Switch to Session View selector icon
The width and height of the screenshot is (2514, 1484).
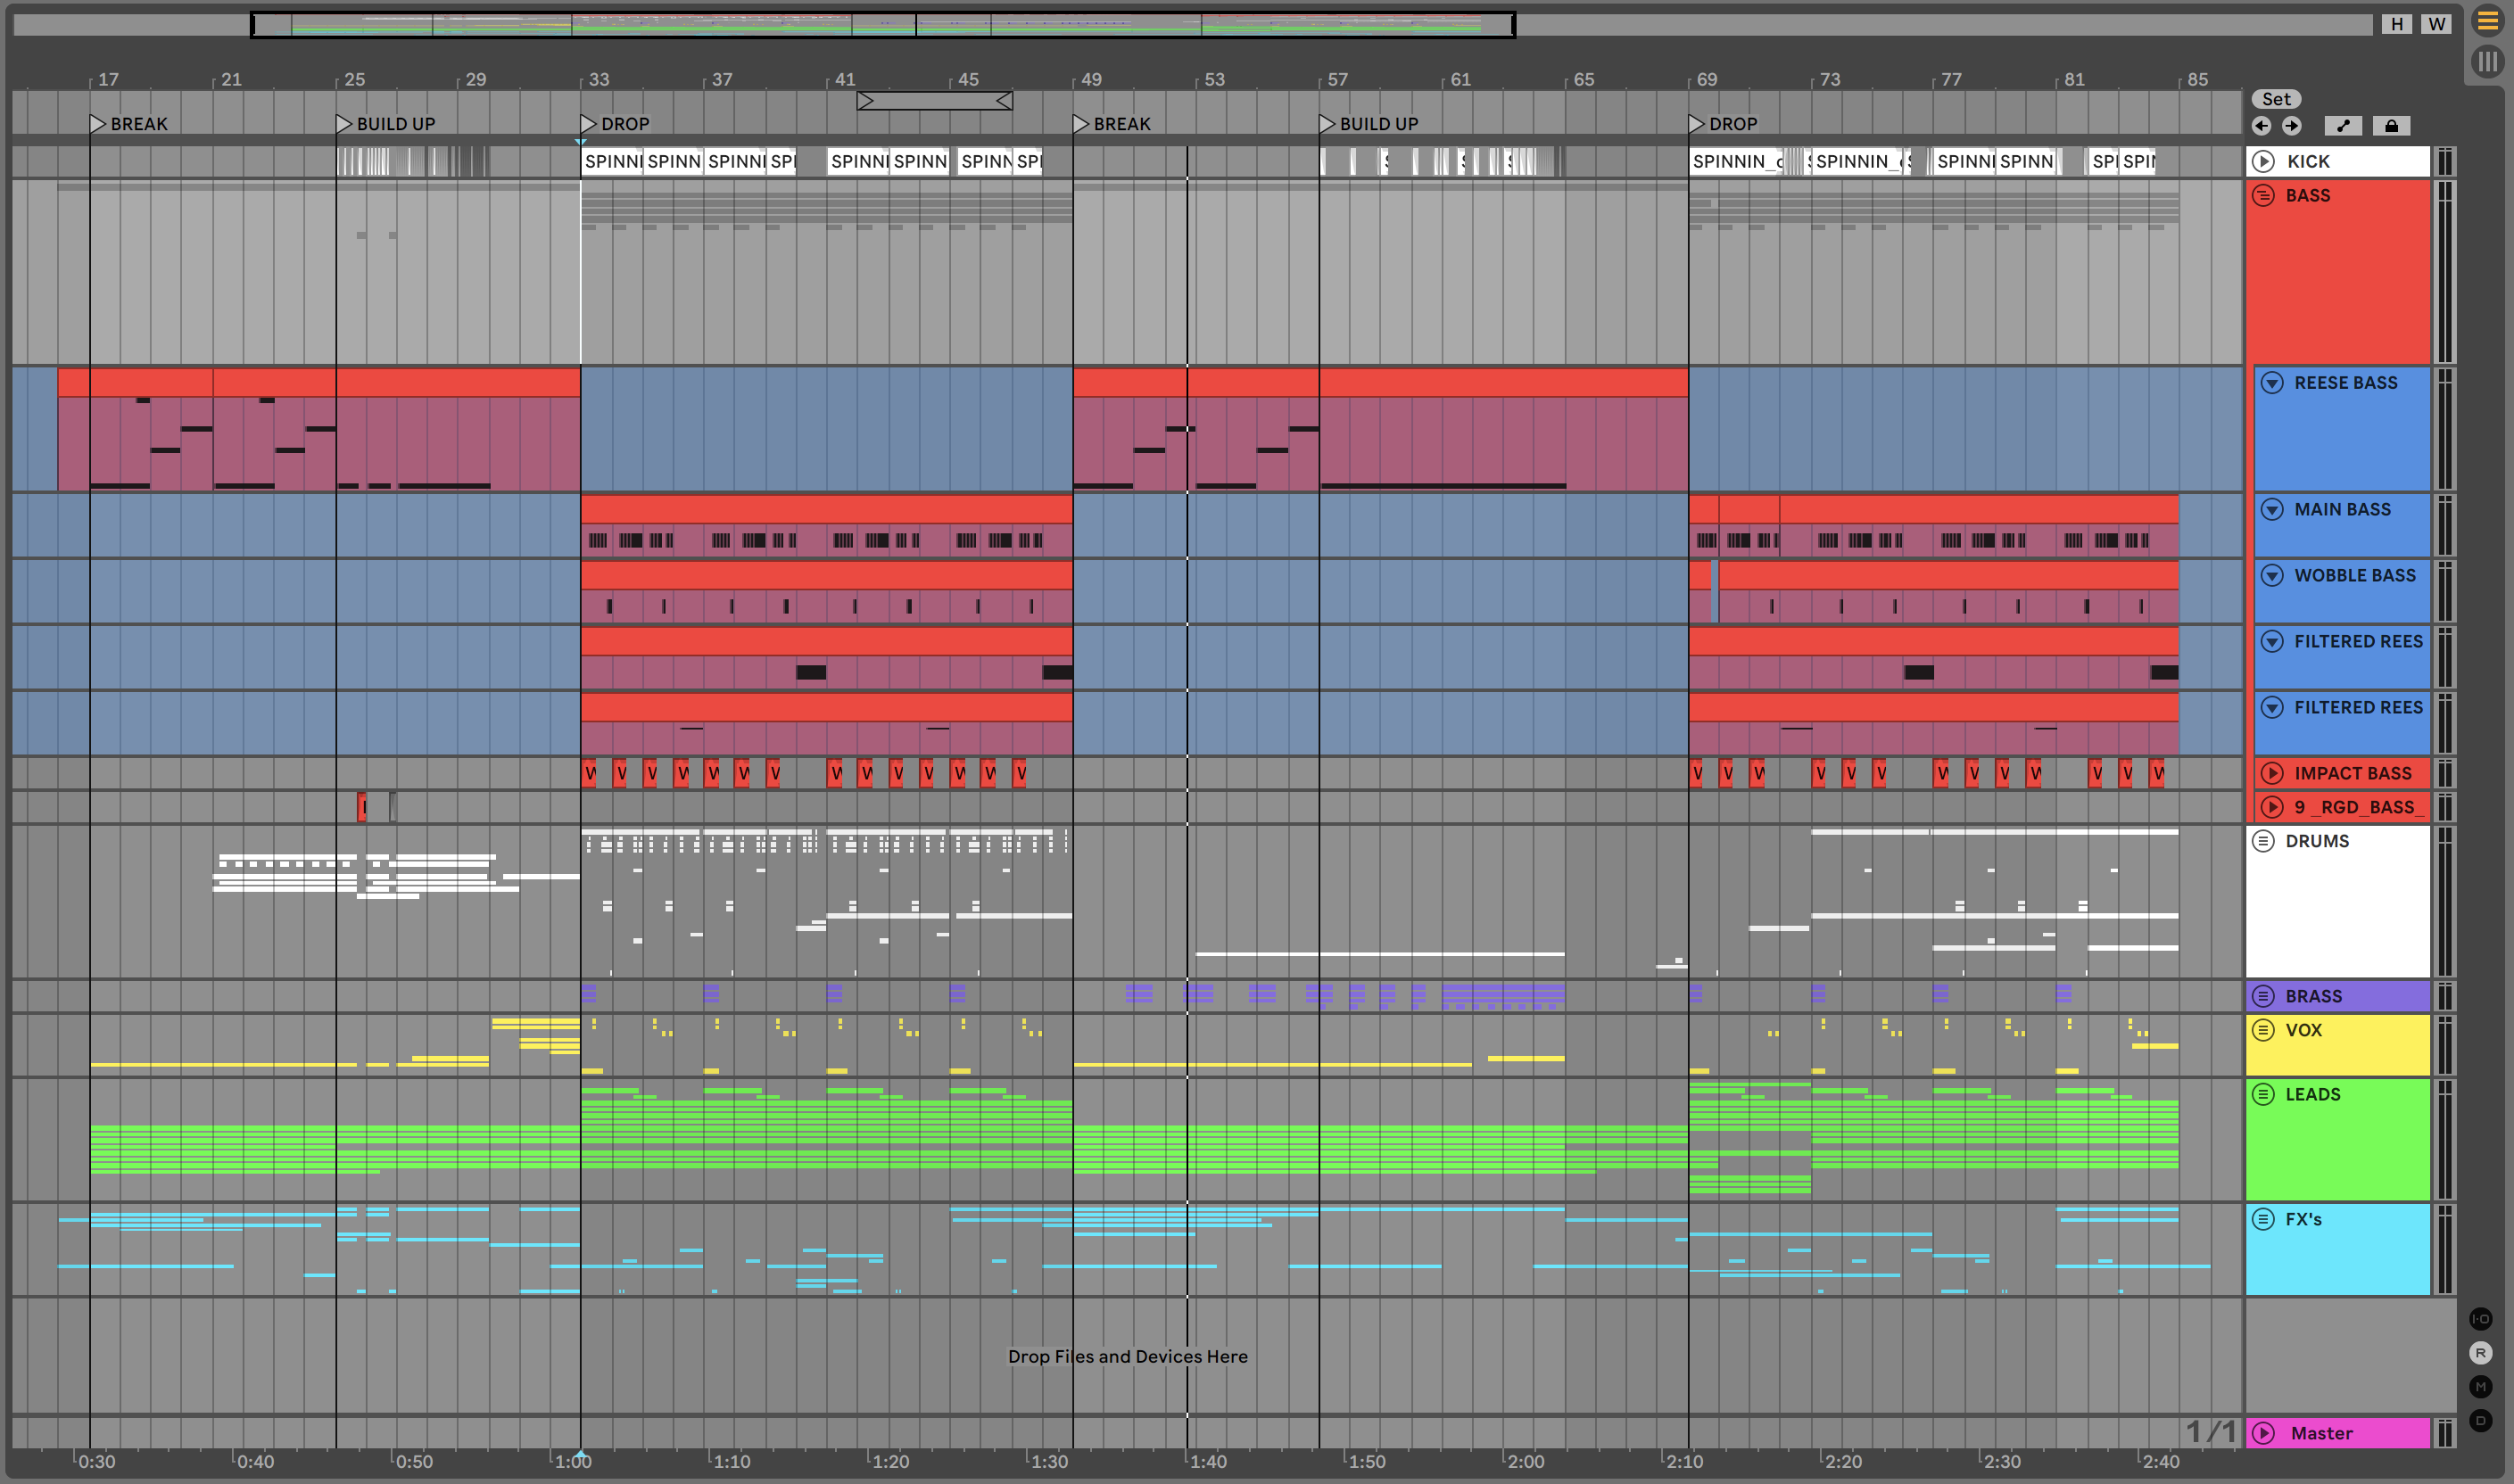coord(2487,62)
